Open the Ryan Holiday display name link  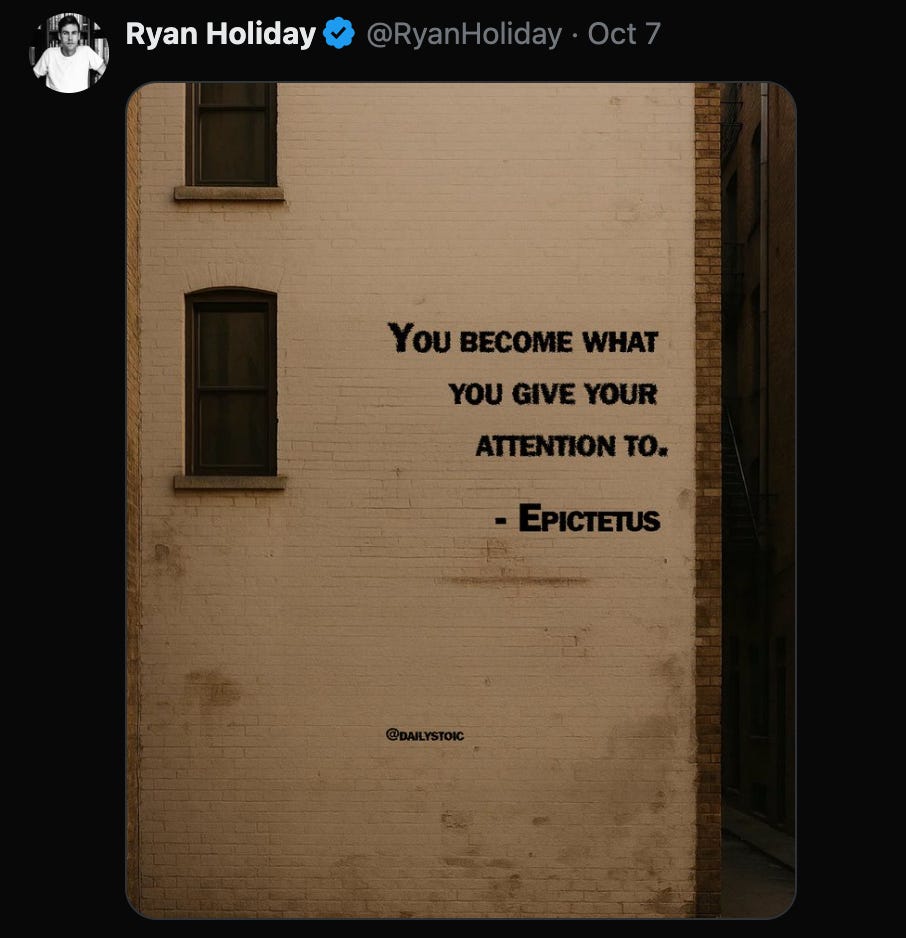click(x=221, y=34)
